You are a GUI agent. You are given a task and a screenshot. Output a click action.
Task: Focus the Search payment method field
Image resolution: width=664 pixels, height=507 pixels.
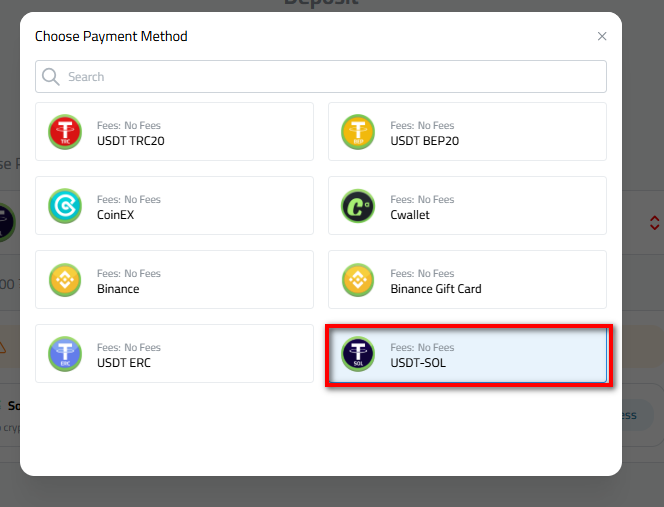321,77
